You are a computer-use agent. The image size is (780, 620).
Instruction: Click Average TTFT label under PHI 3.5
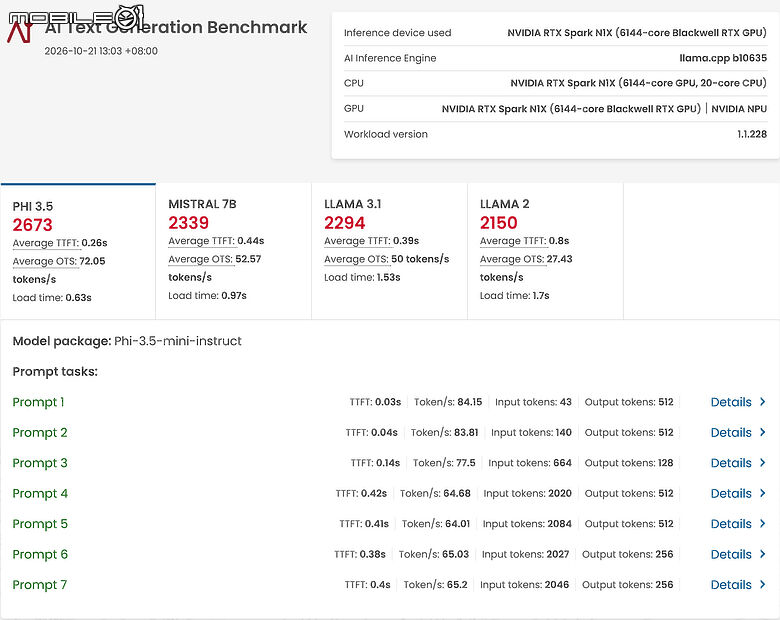46,243
